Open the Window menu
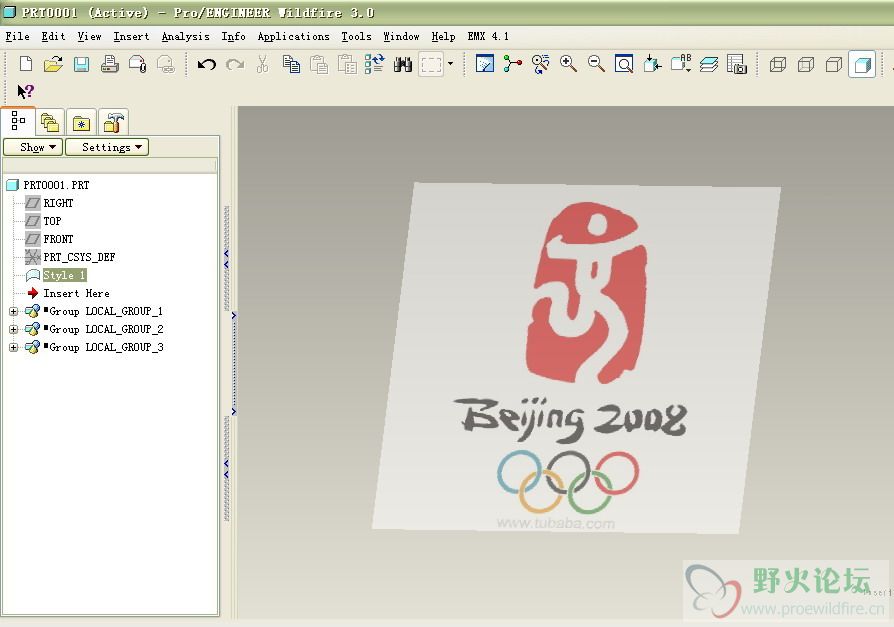This screenshot has height=627, width=894. tap(401, 36)
